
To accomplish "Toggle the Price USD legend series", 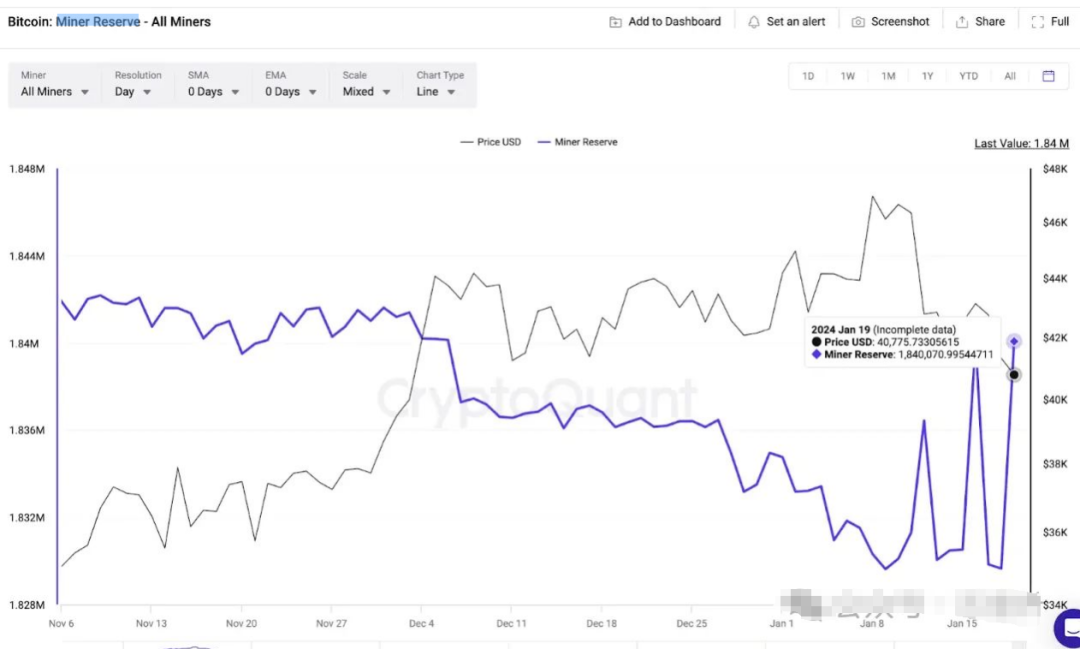I will [490, 142].
